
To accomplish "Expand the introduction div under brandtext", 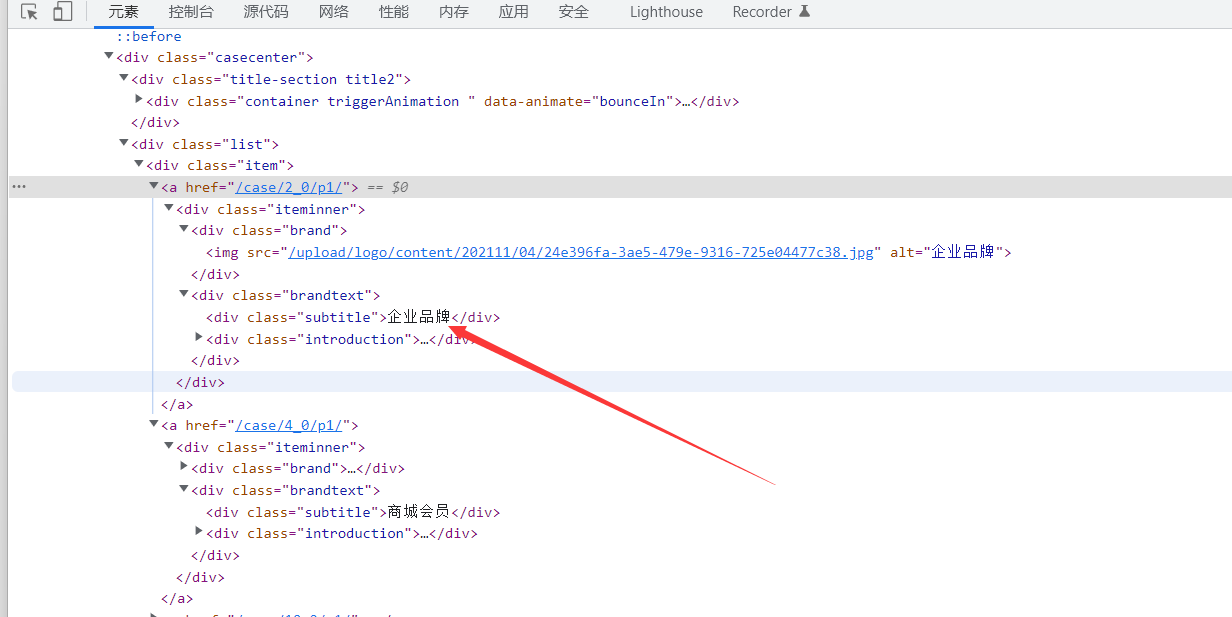I will coord(198,337).
